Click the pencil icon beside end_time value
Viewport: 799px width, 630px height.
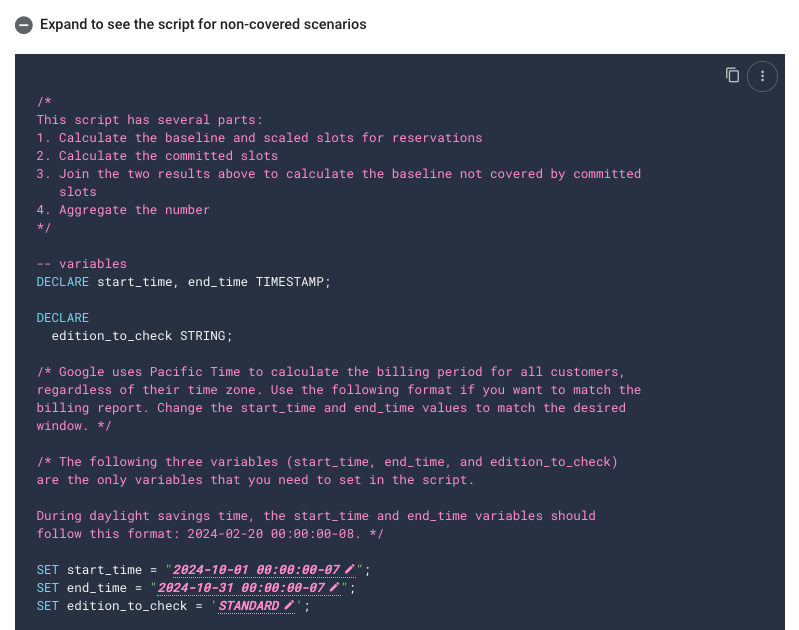(334, 588)
